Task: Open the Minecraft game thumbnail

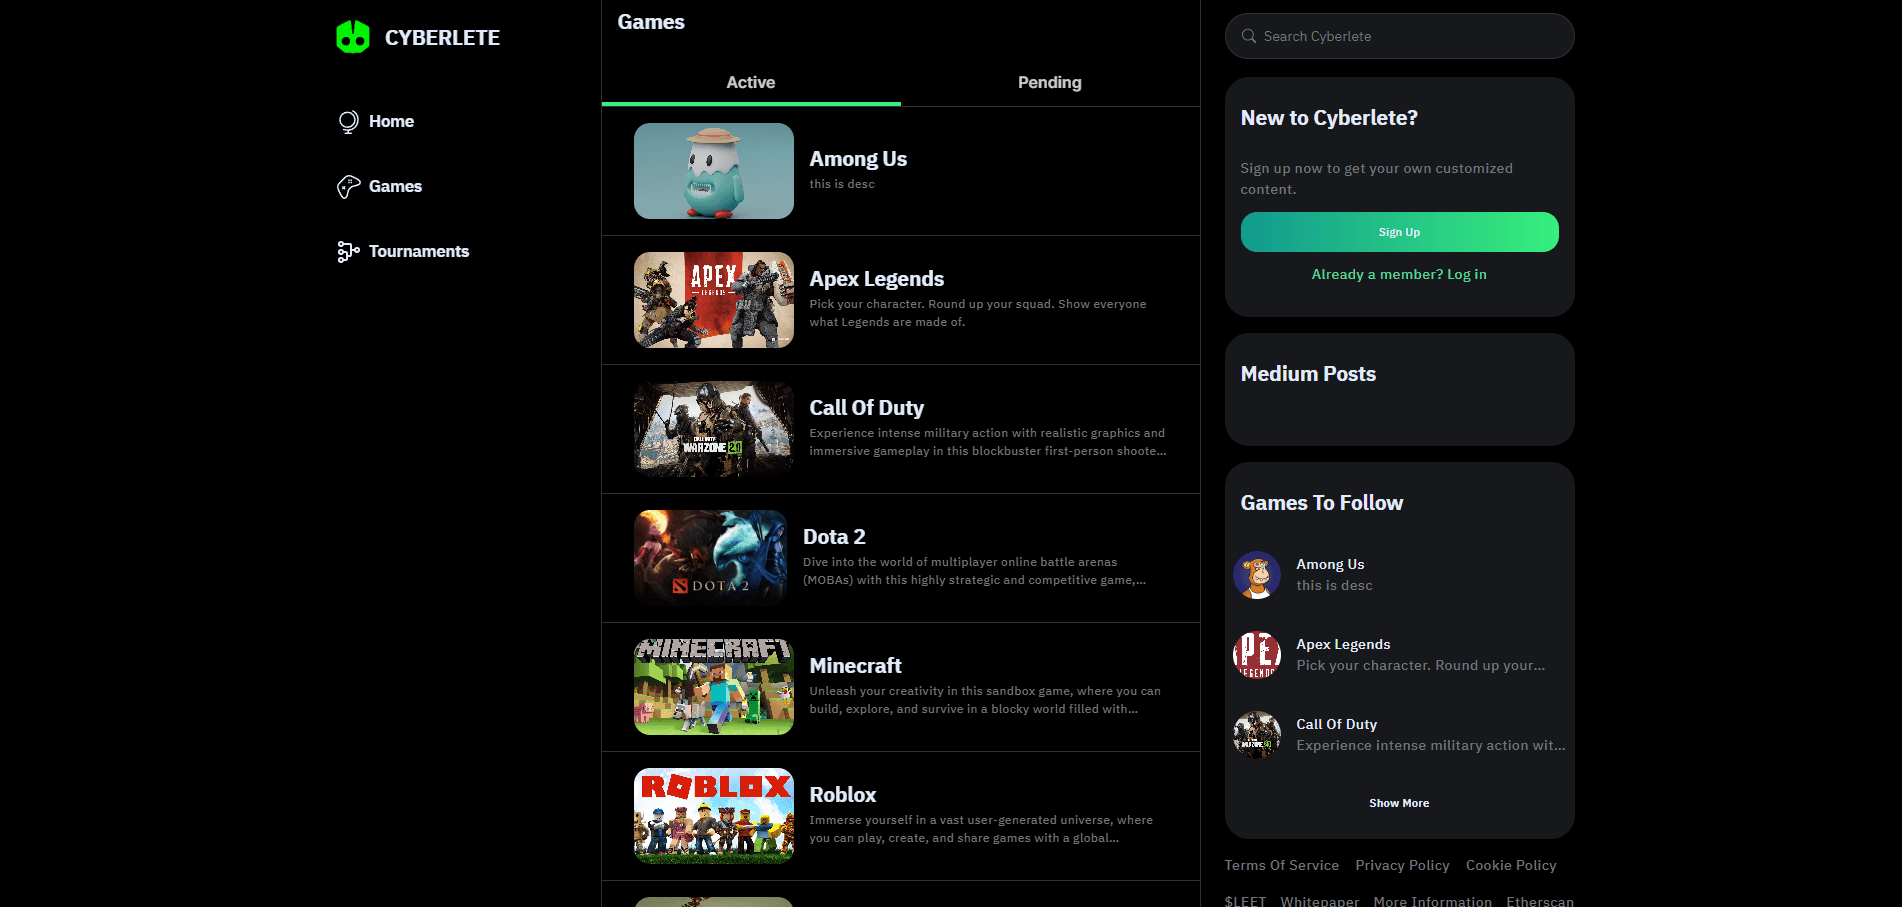Action: (714, 687)
